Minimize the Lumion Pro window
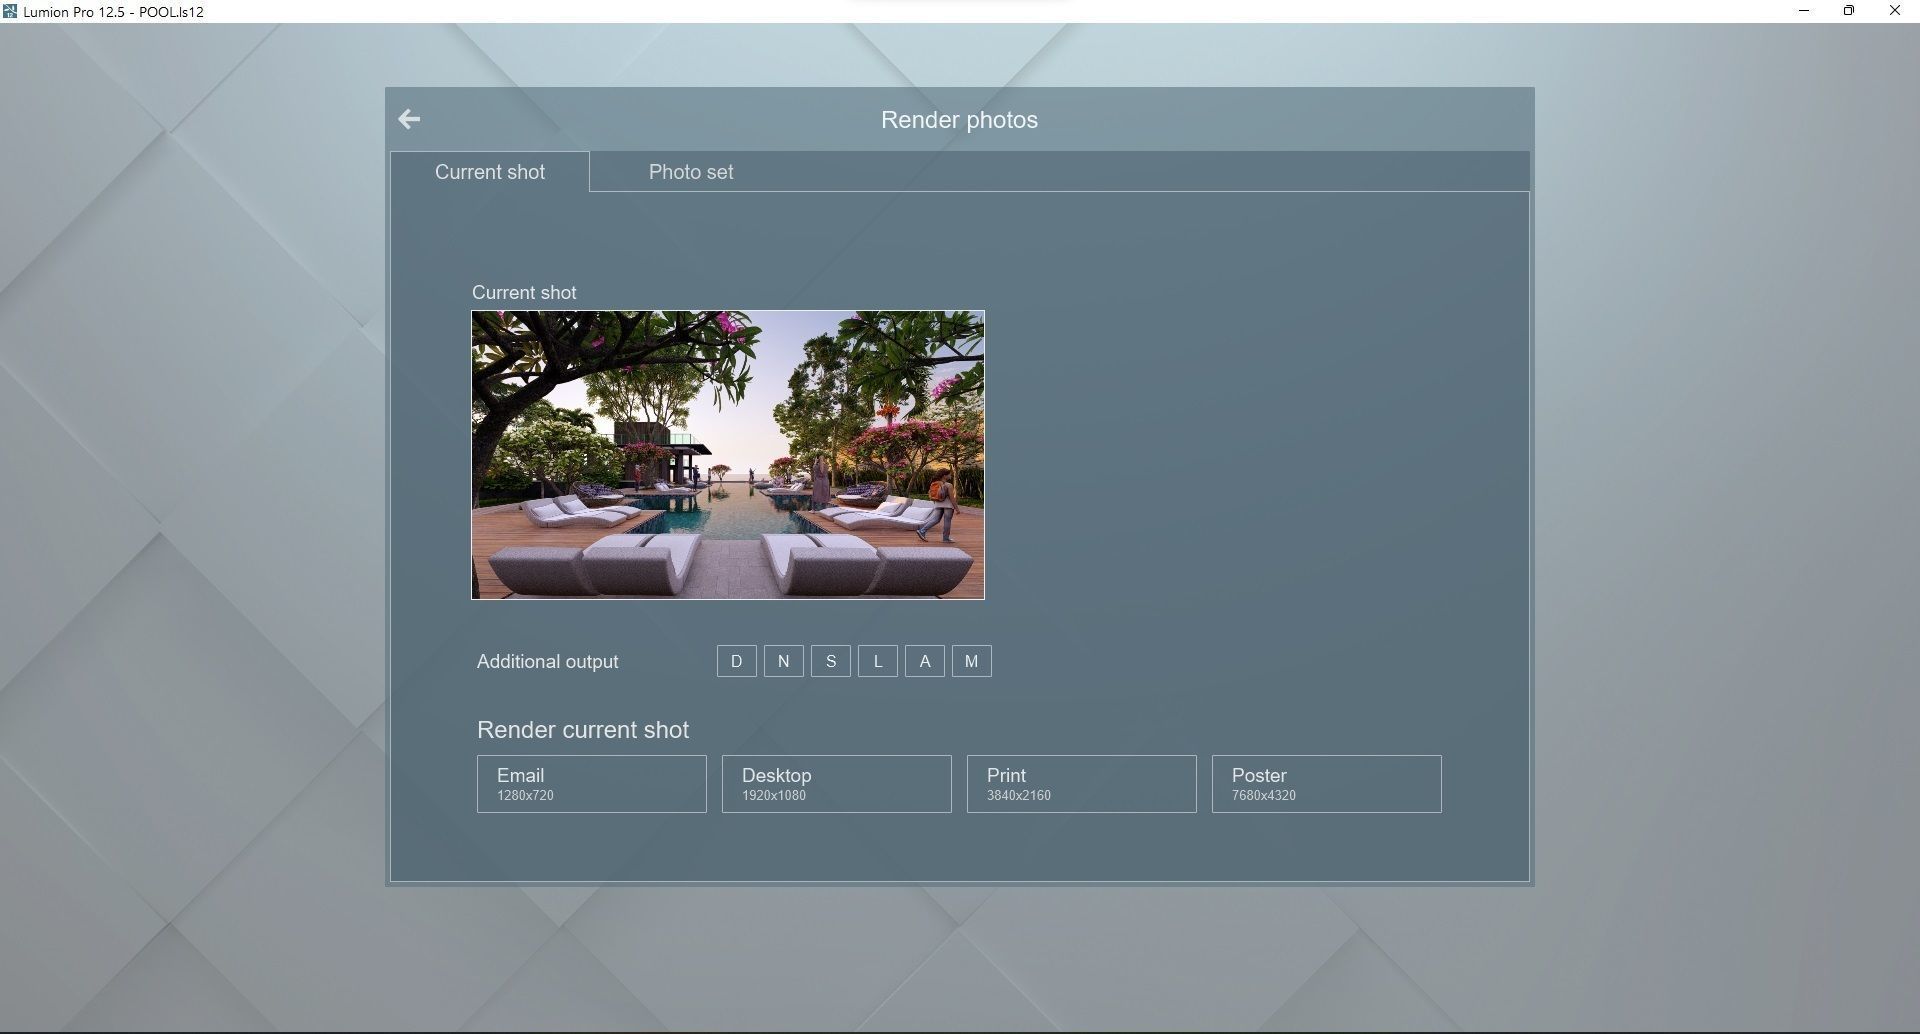Viewport: 1920px width, 1034px height. point(1804,11)
